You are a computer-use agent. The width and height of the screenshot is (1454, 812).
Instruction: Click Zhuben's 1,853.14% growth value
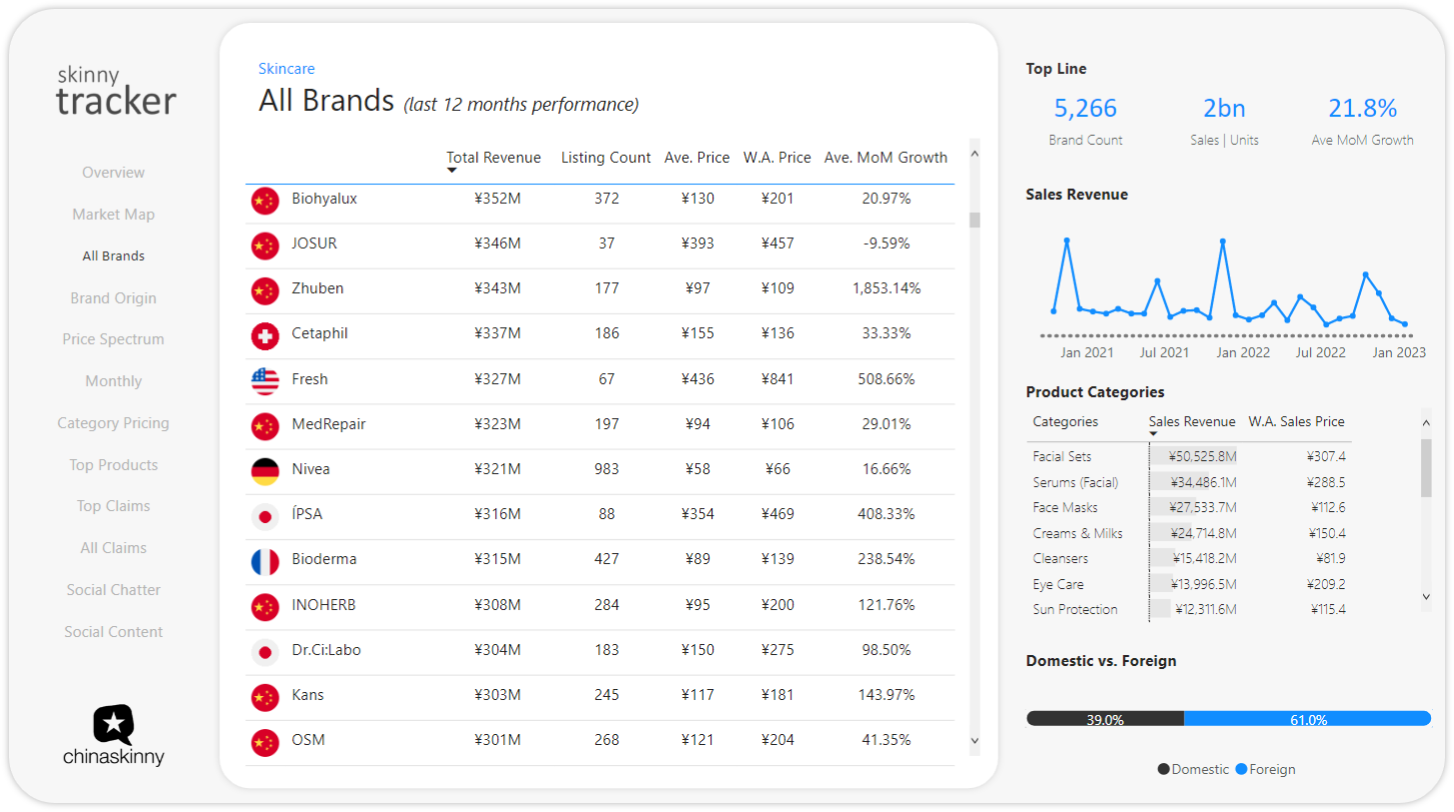point(886,288)
